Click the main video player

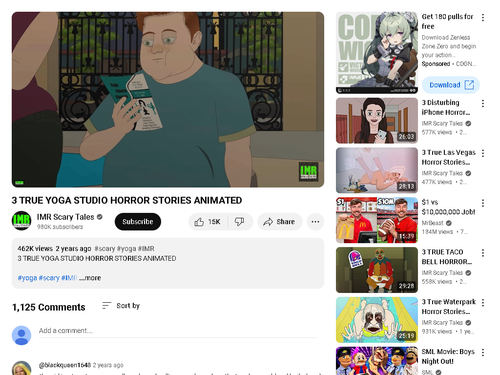pyautogui.click(x=168, y=99)
